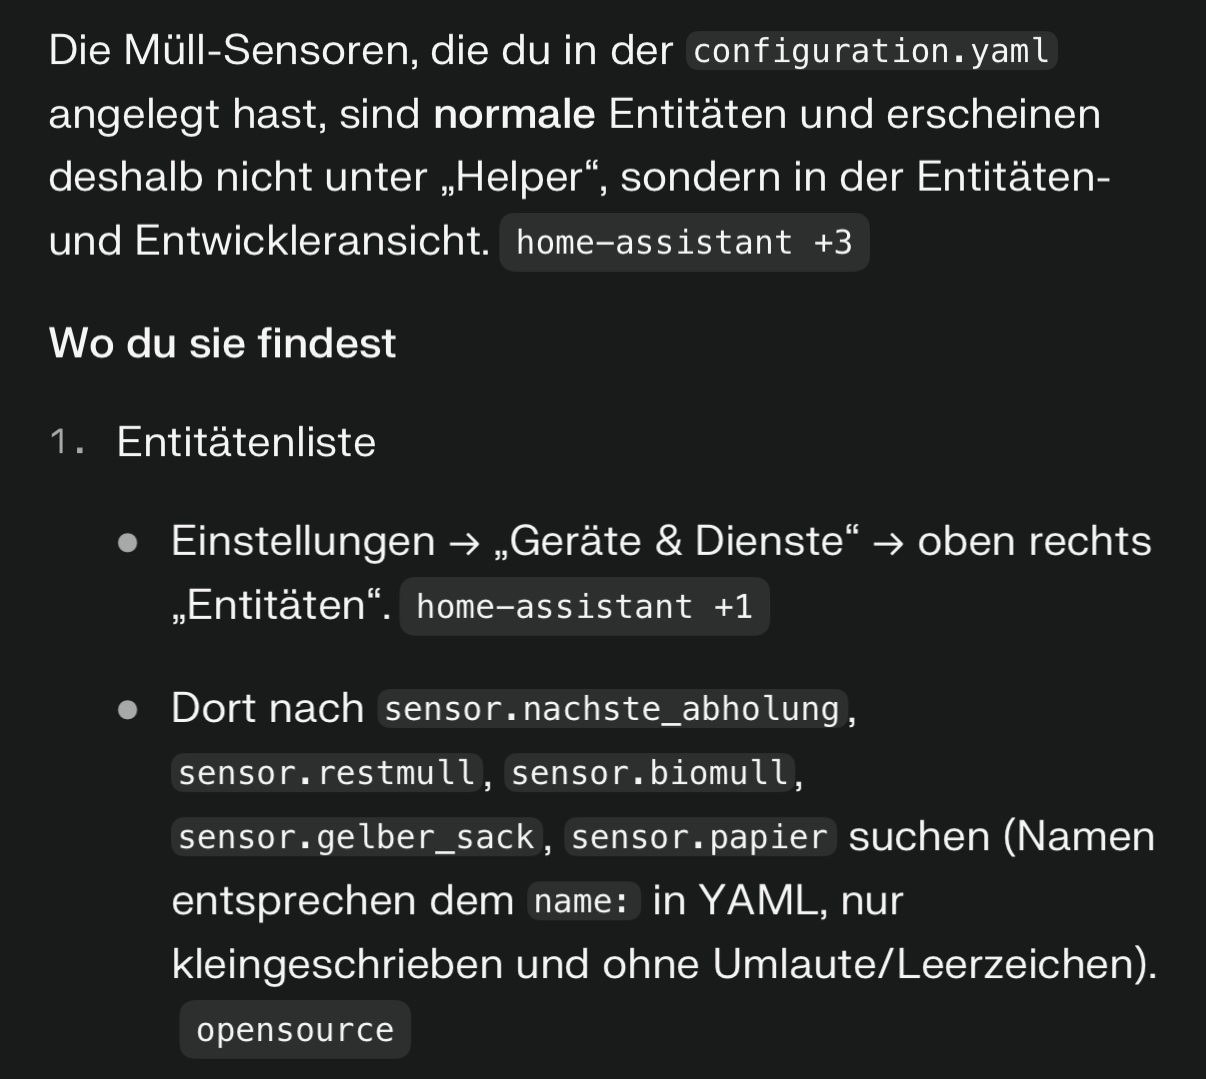Click the list number "1." marker
Screen dimensions: 1206x1079
(x=67, y=442)
